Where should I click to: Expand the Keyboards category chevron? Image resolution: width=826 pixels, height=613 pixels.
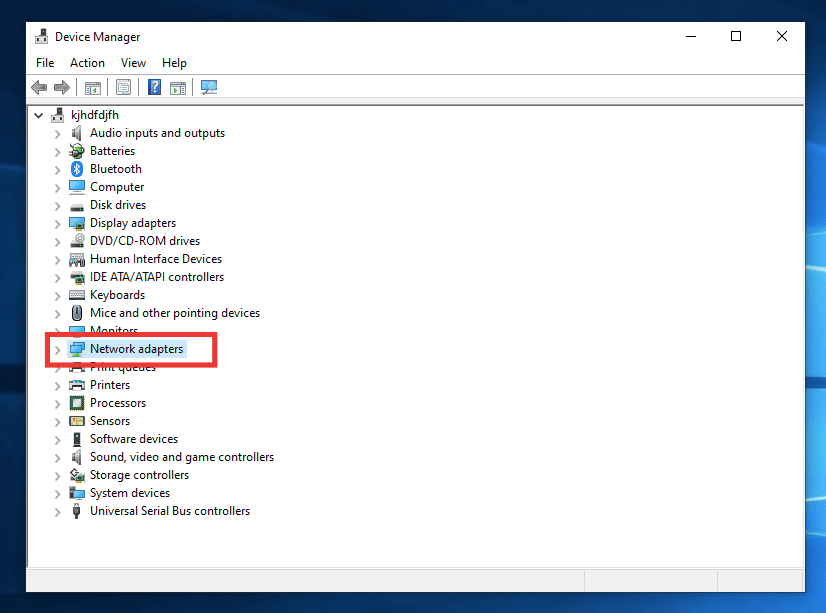[57, 296]
